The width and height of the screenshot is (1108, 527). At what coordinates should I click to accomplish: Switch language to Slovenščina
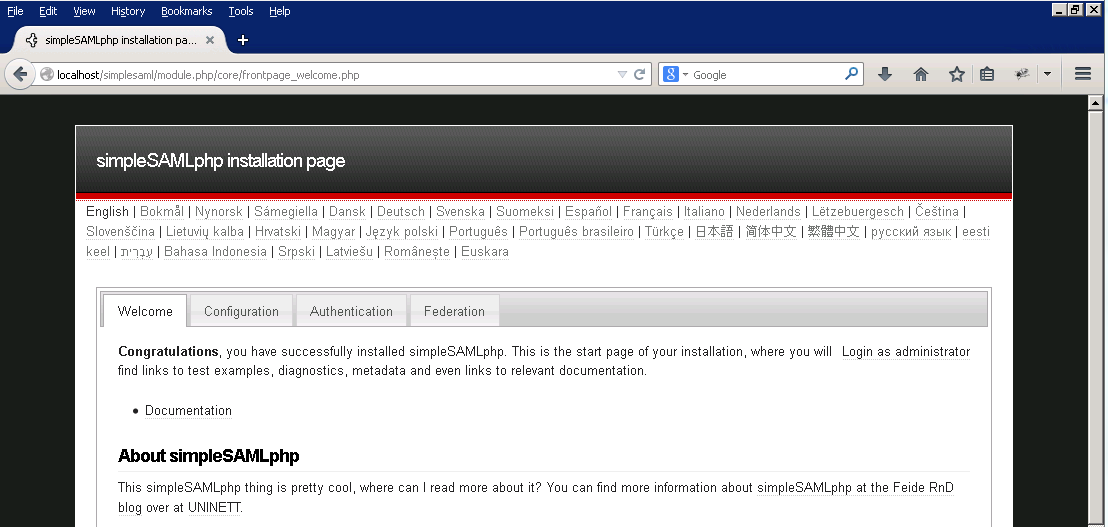tap(120, 231)
